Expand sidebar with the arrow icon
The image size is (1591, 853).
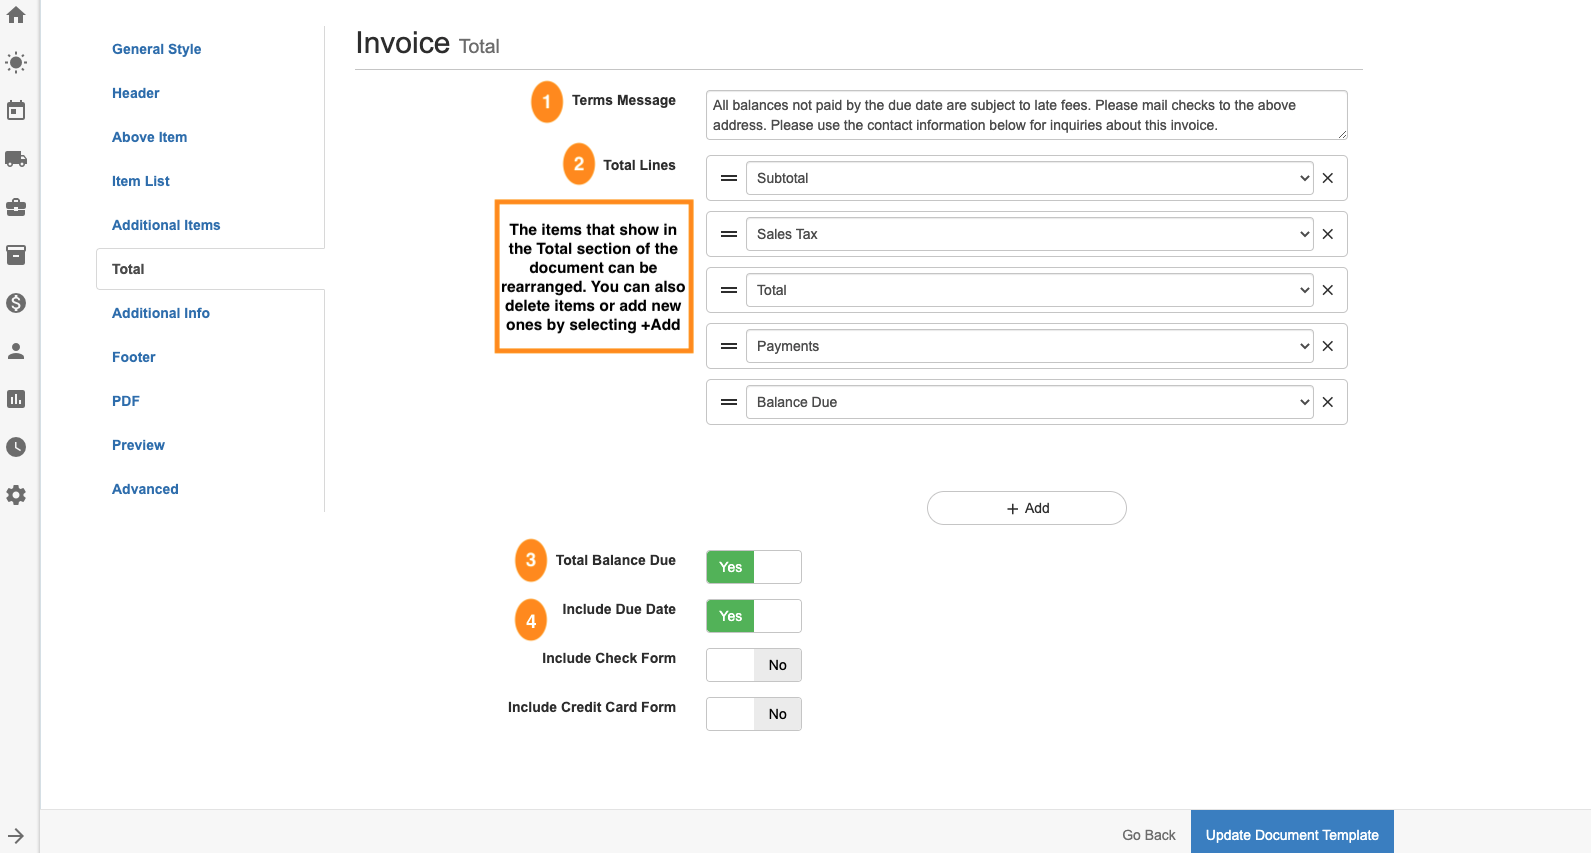pos(16,836)
